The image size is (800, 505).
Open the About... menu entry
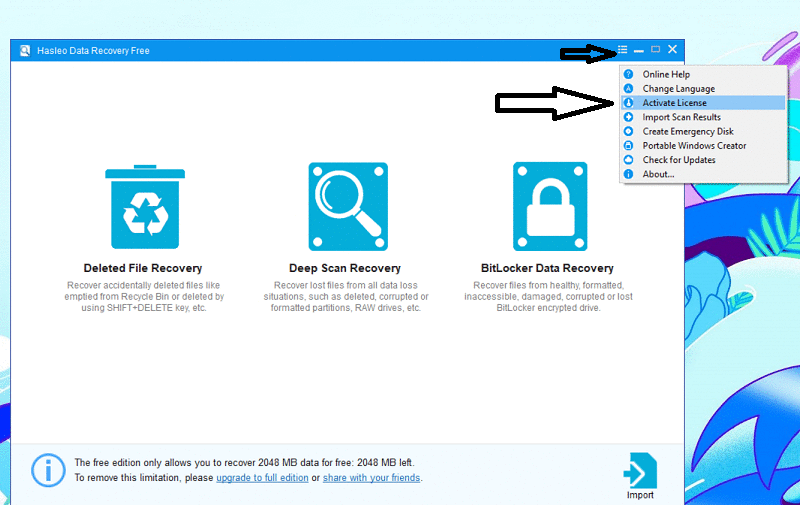coord(658,174)
